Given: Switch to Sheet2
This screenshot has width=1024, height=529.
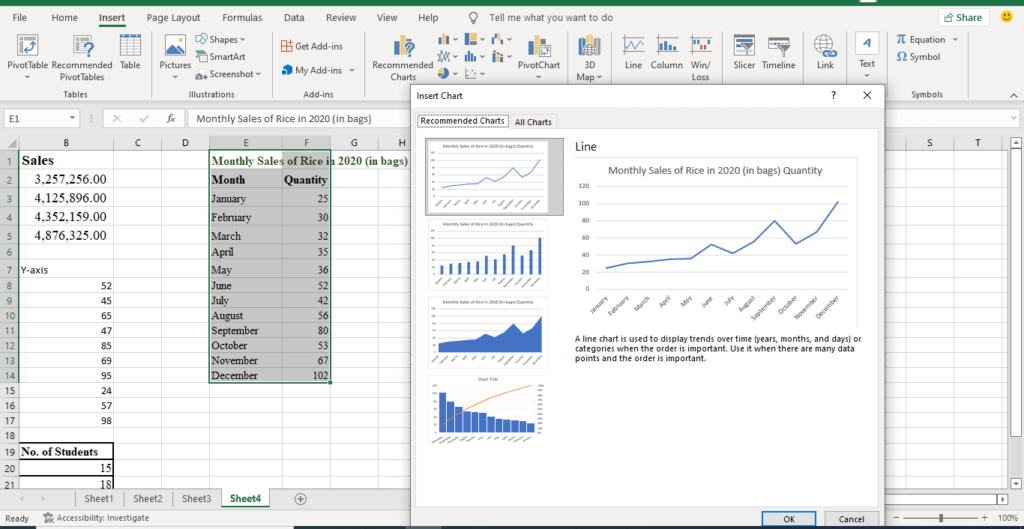Looking at the screenshot, I should point(148,498).
